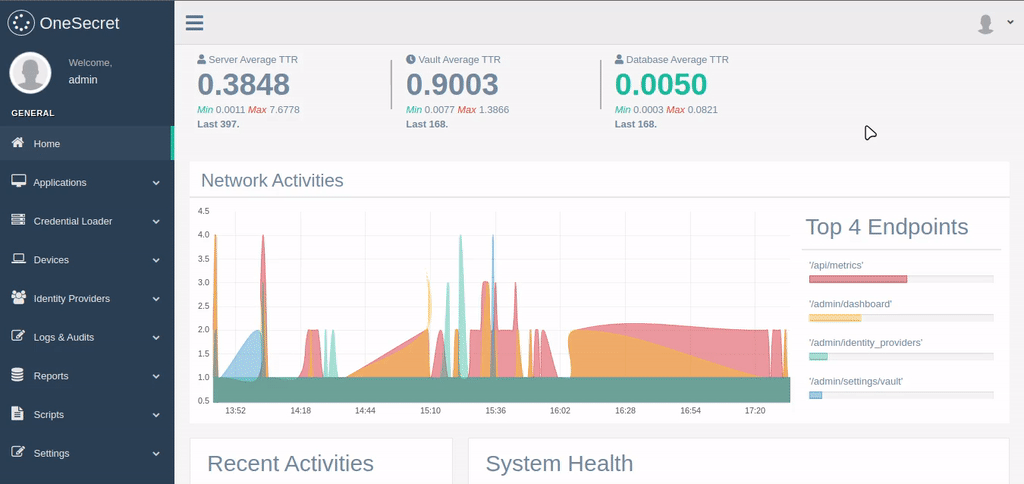The width and height of the screenshot is (1024, 484).
Task: Expand the Devices chevron
Action: [156, 260]
